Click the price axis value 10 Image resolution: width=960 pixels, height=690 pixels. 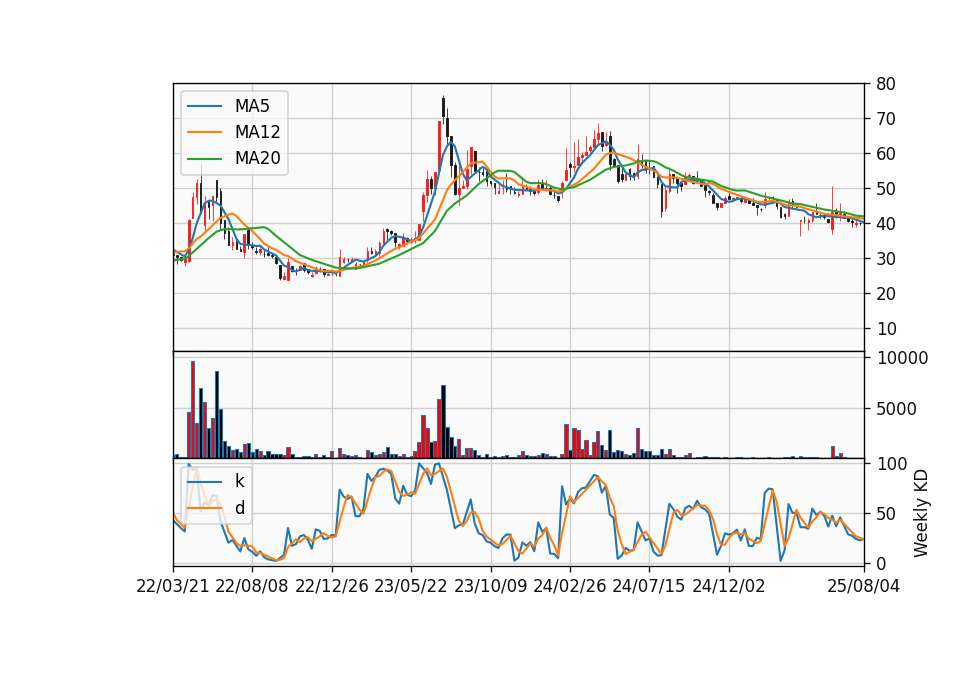point(886,329)
